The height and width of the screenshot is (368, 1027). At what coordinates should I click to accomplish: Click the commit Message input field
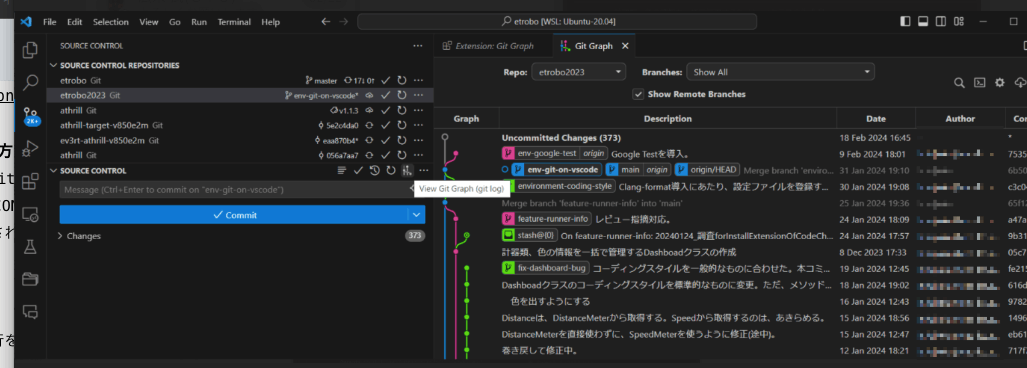(234, 190)
